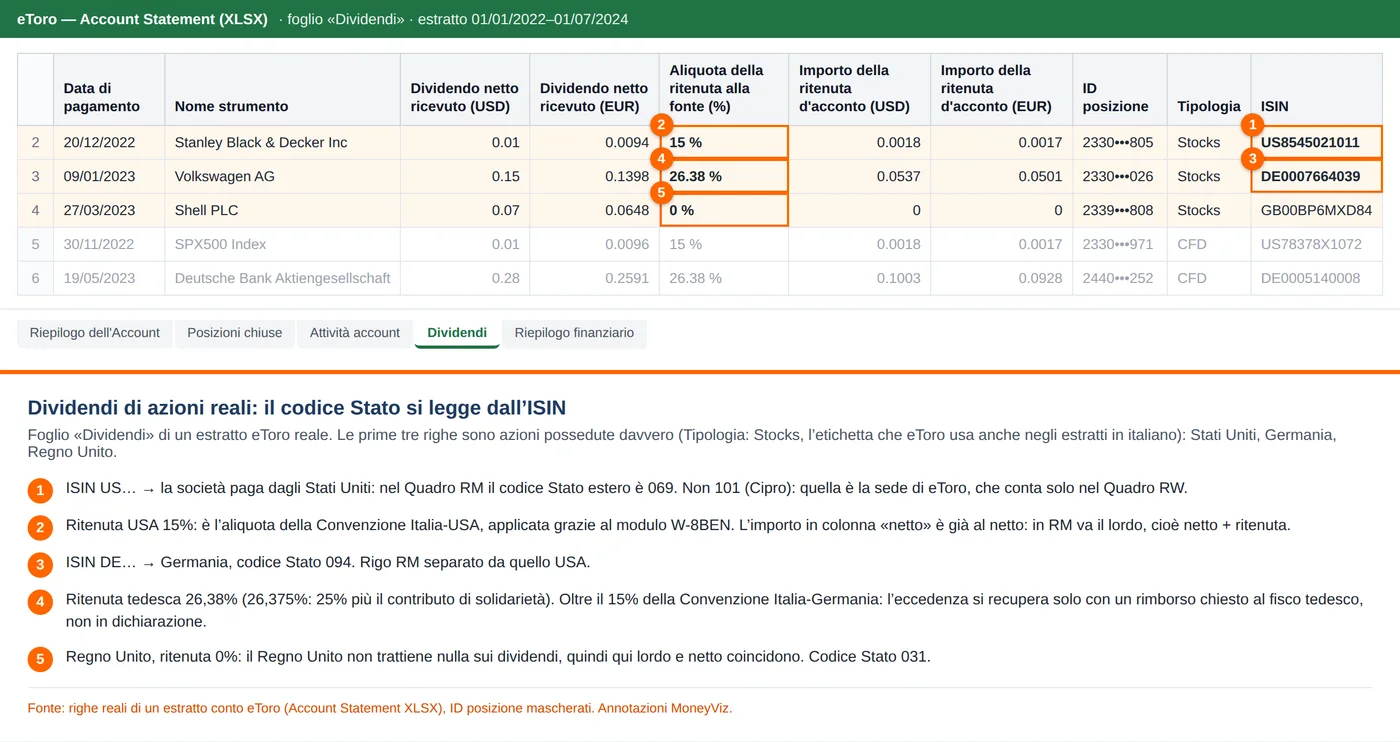
Task: Select the row 2 number header
Action: [36, 143]
